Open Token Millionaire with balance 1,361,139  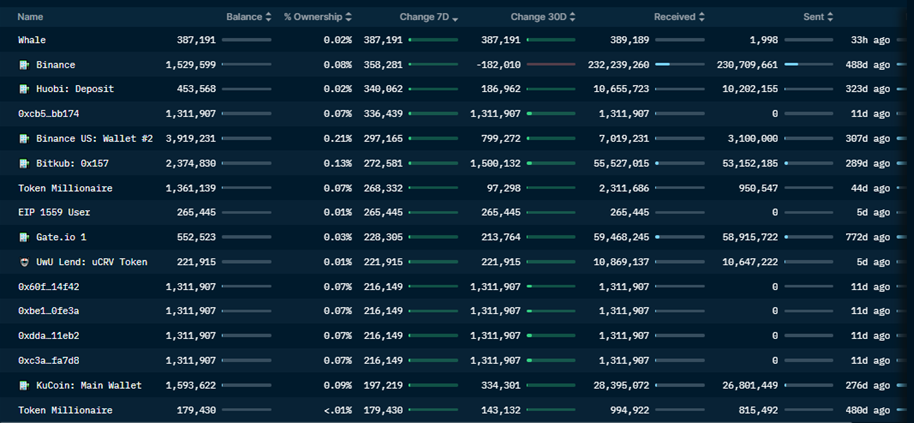click(65, 188)
